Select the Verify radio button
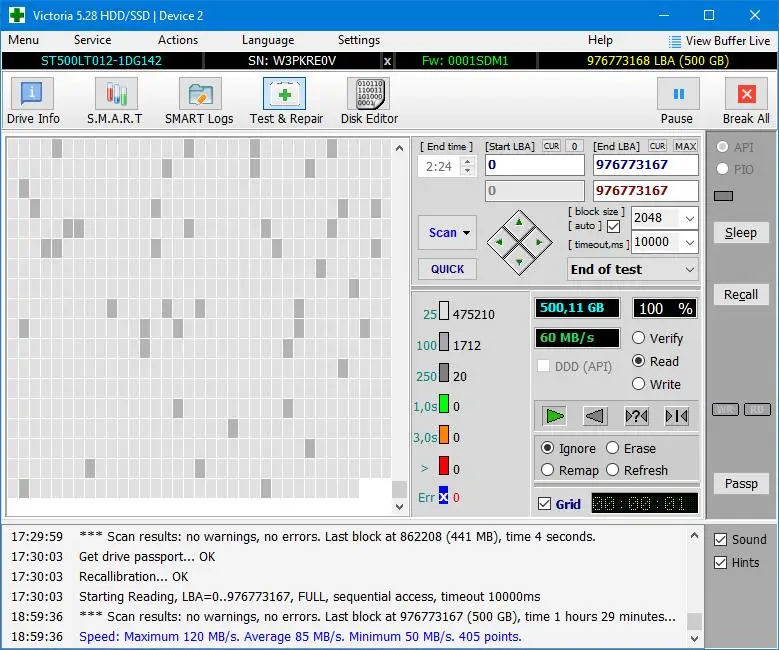Image resolution: width=779 pixels, height=650 pixels. 638,338
